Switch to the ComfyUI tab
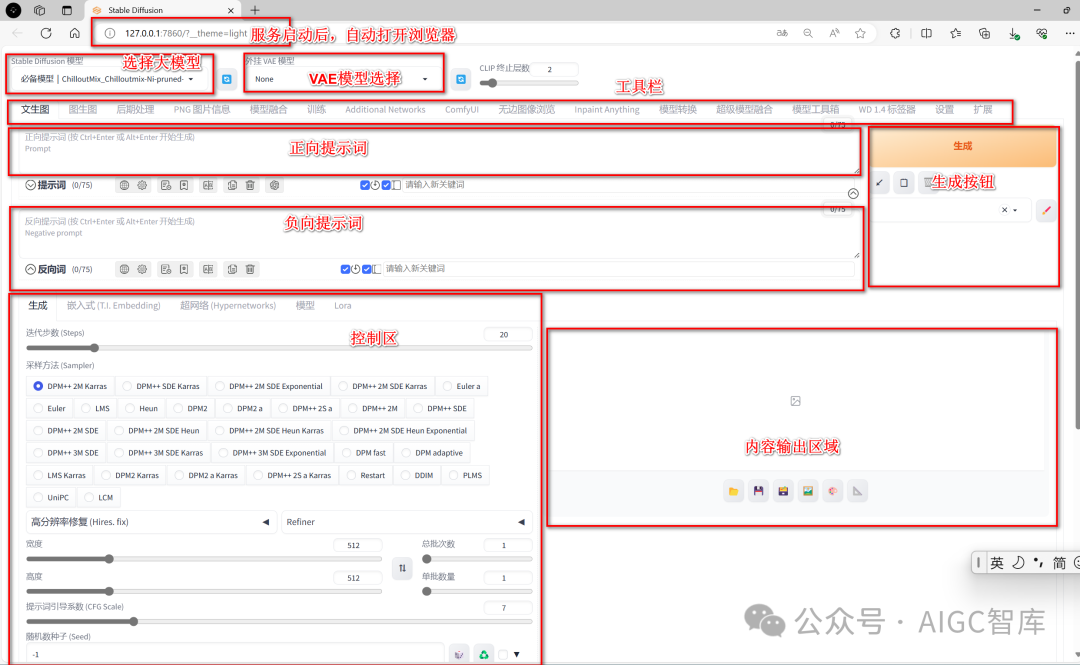 pos(461,110)
